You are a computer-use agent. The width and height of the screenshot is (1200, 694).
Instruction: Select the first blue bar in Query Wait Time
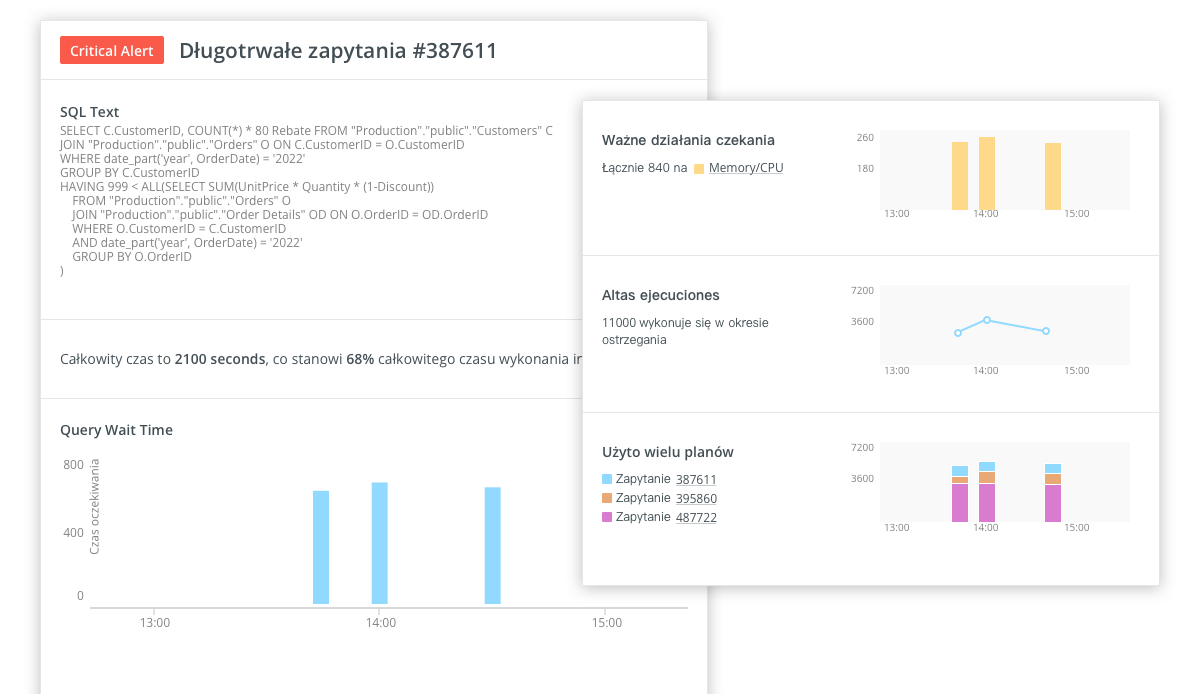[x=321, y=547]
